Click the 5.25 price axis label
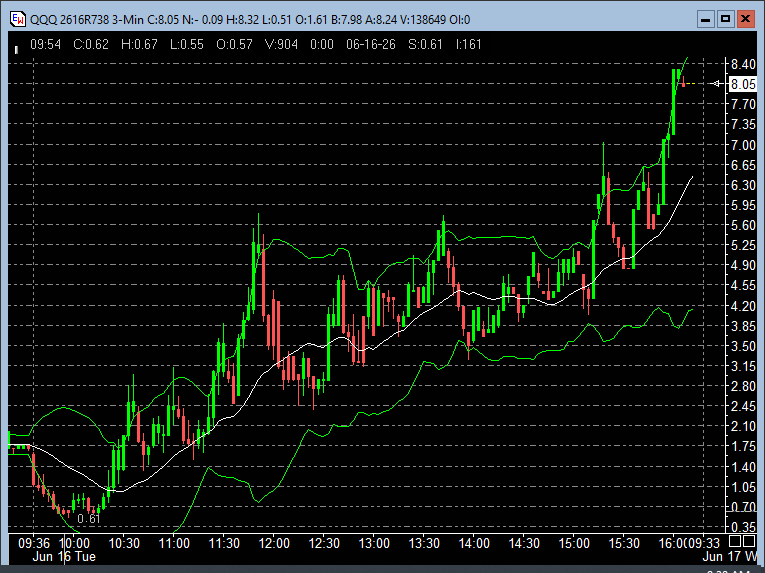Viewport: 765px width, 573px height. tap(743, 245)
